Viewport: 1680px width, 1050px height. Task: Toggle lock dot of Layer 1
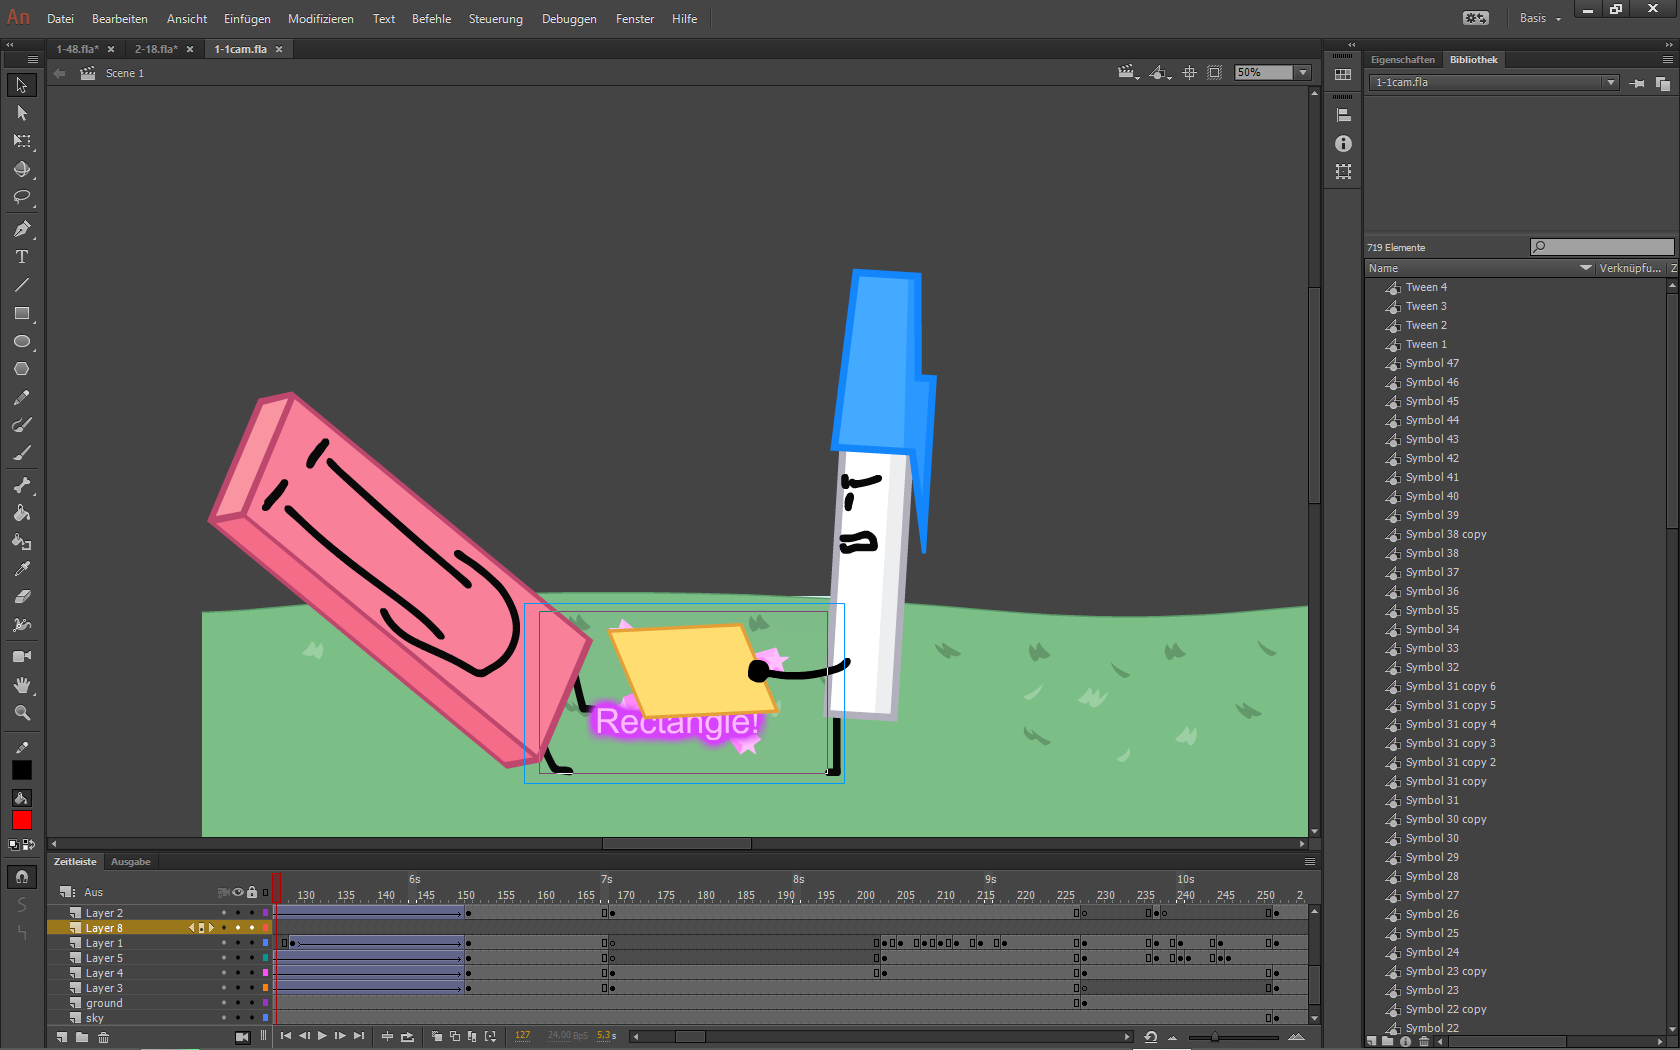tap(252, 943)
